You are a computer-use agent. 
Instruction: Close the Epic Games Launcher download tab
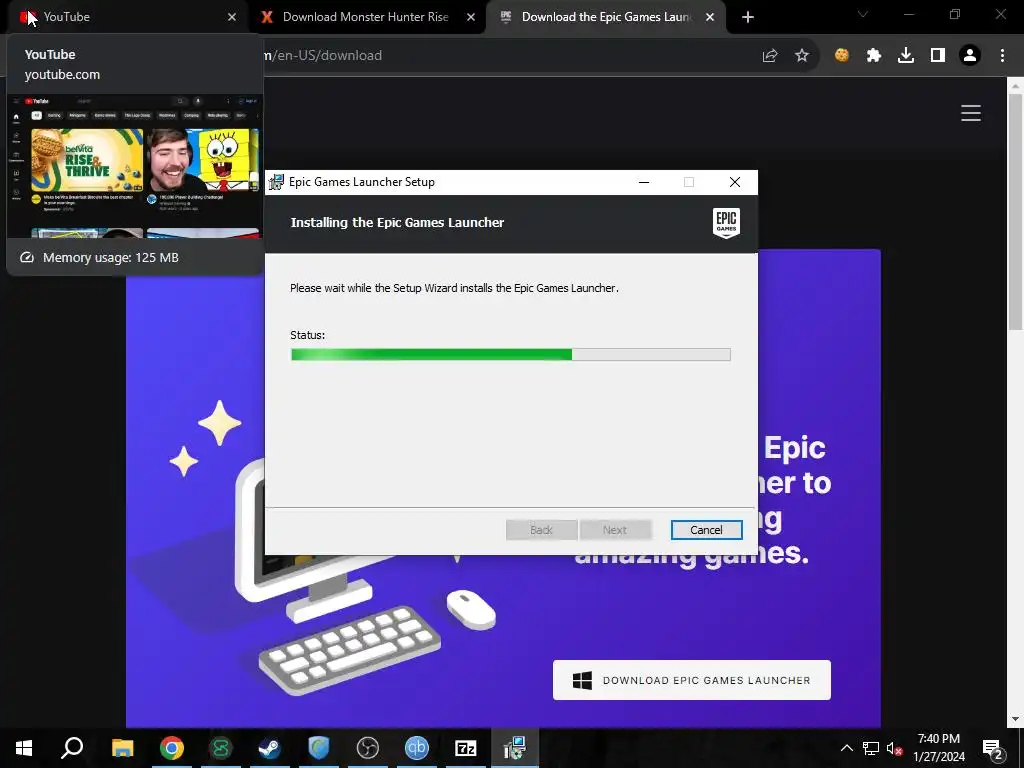tap(710, 17)
